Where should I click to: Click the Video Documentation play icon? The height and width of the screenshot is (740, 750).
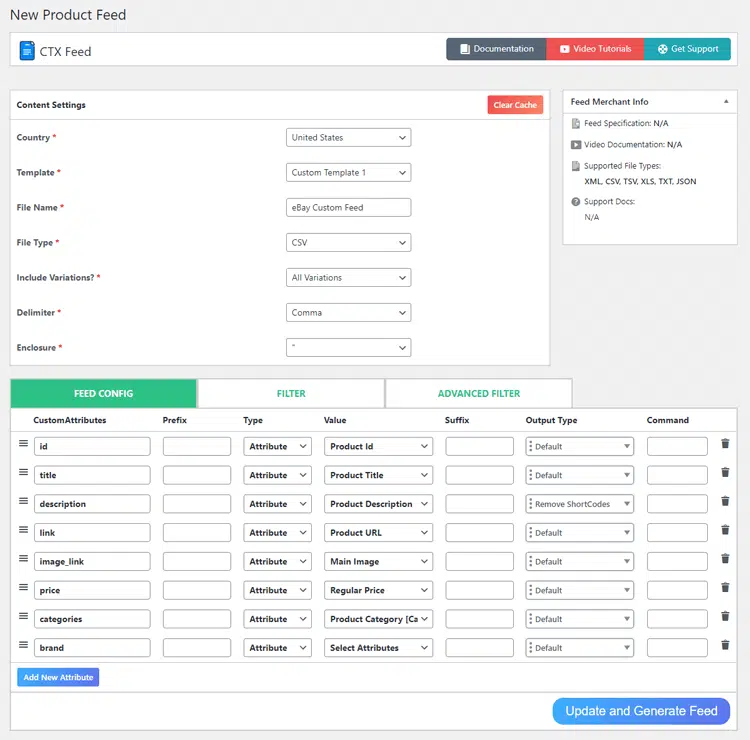click(576, 144)
